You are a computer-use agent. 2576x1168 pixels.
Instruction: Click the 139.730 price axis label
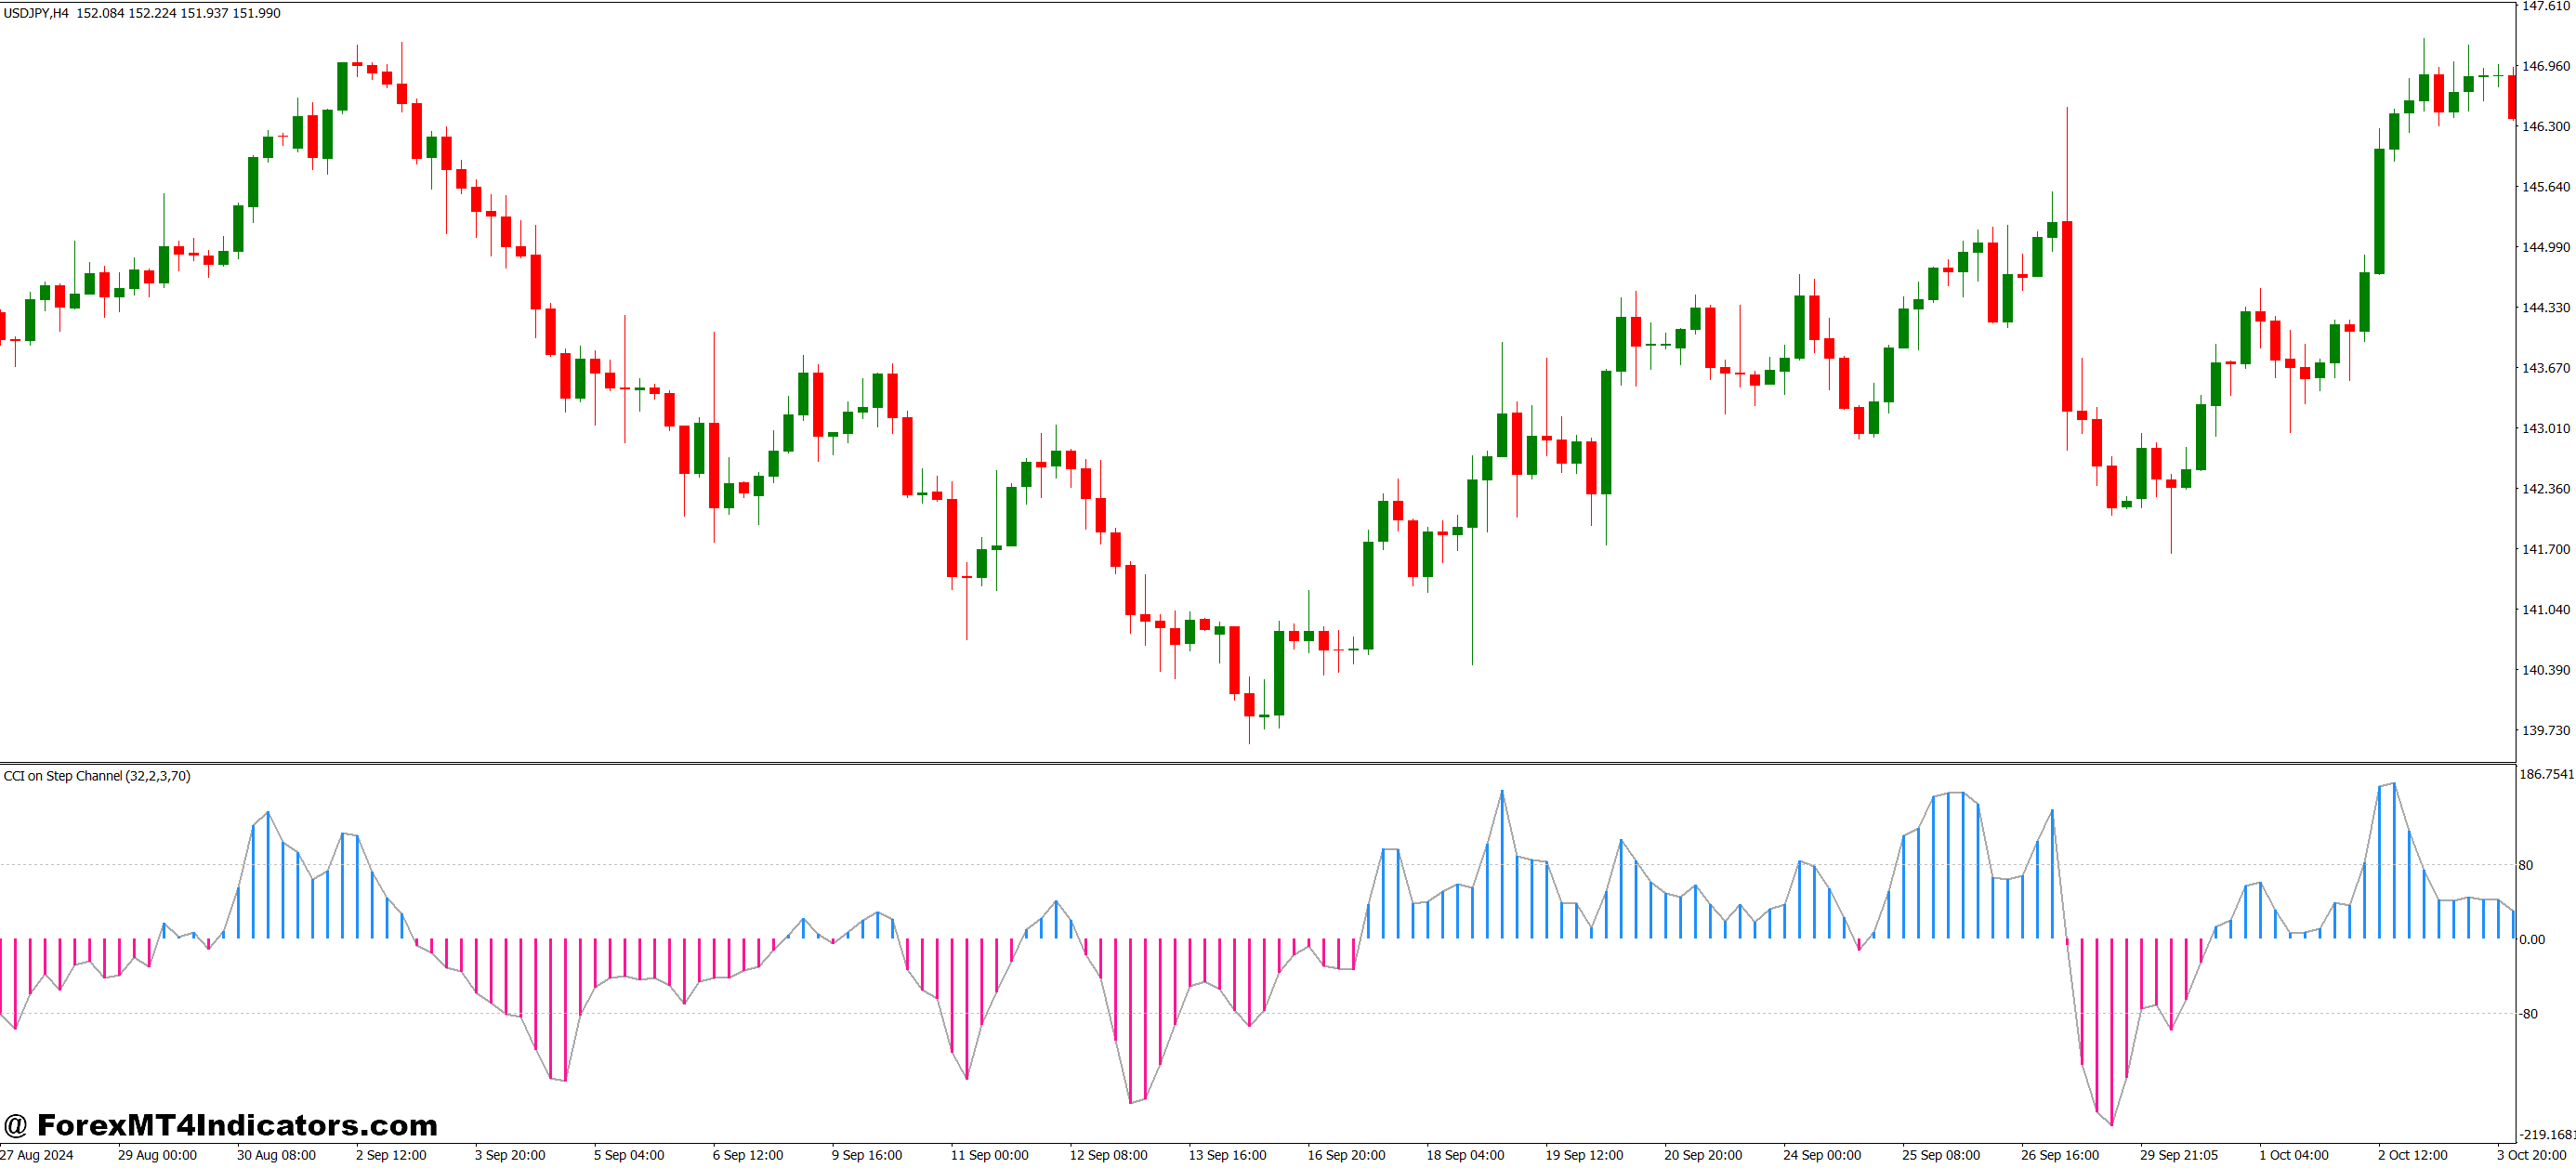pos(2545,730)
